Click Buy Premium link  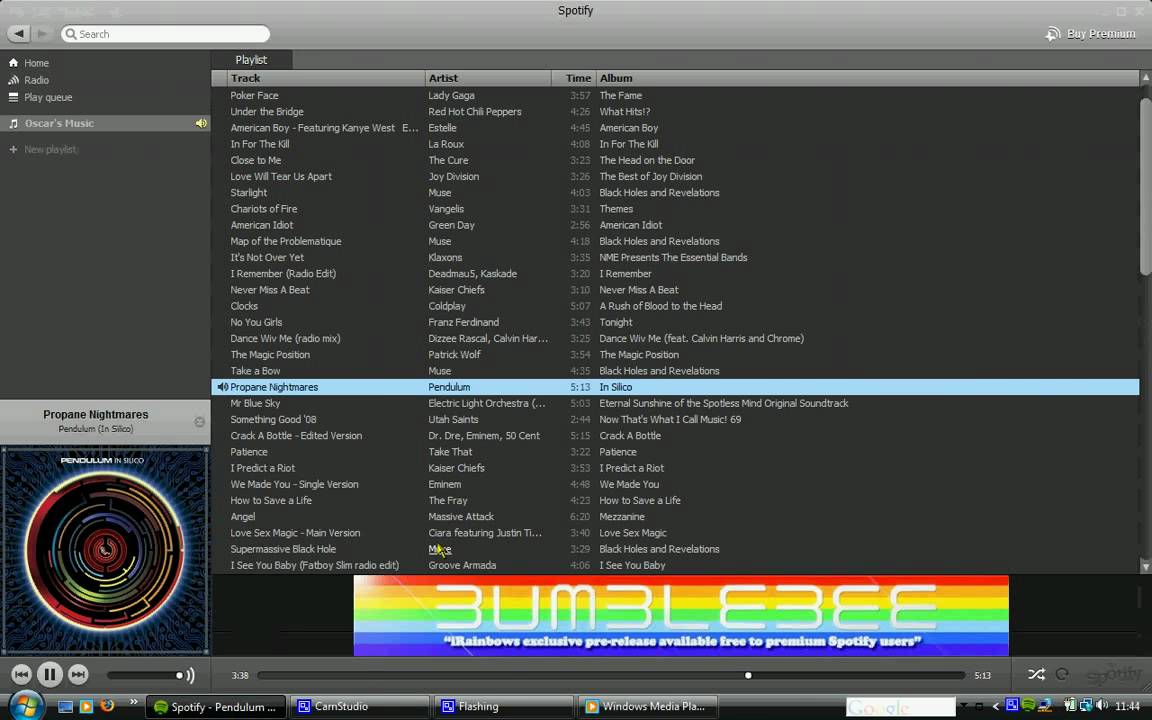pos(1091,34)
